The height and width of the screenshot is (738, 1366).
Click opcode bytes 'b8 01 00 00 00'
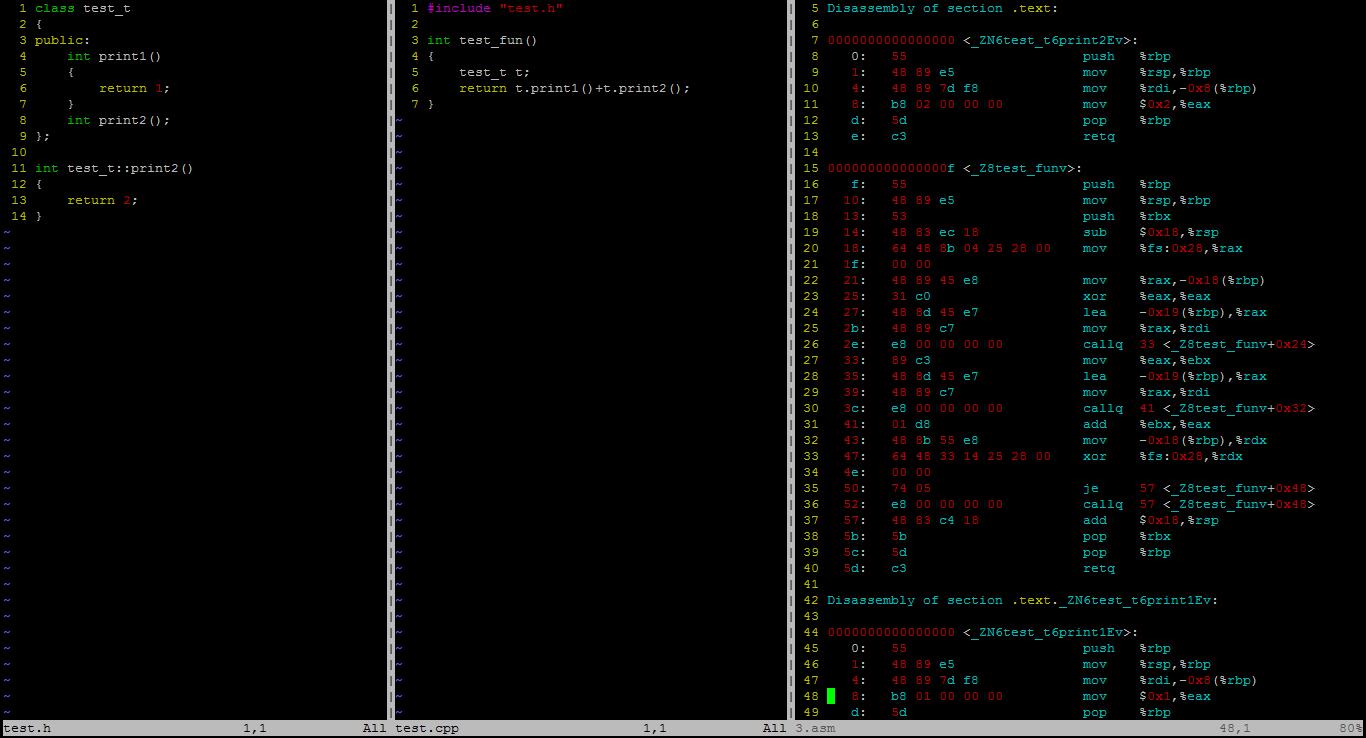946,696
